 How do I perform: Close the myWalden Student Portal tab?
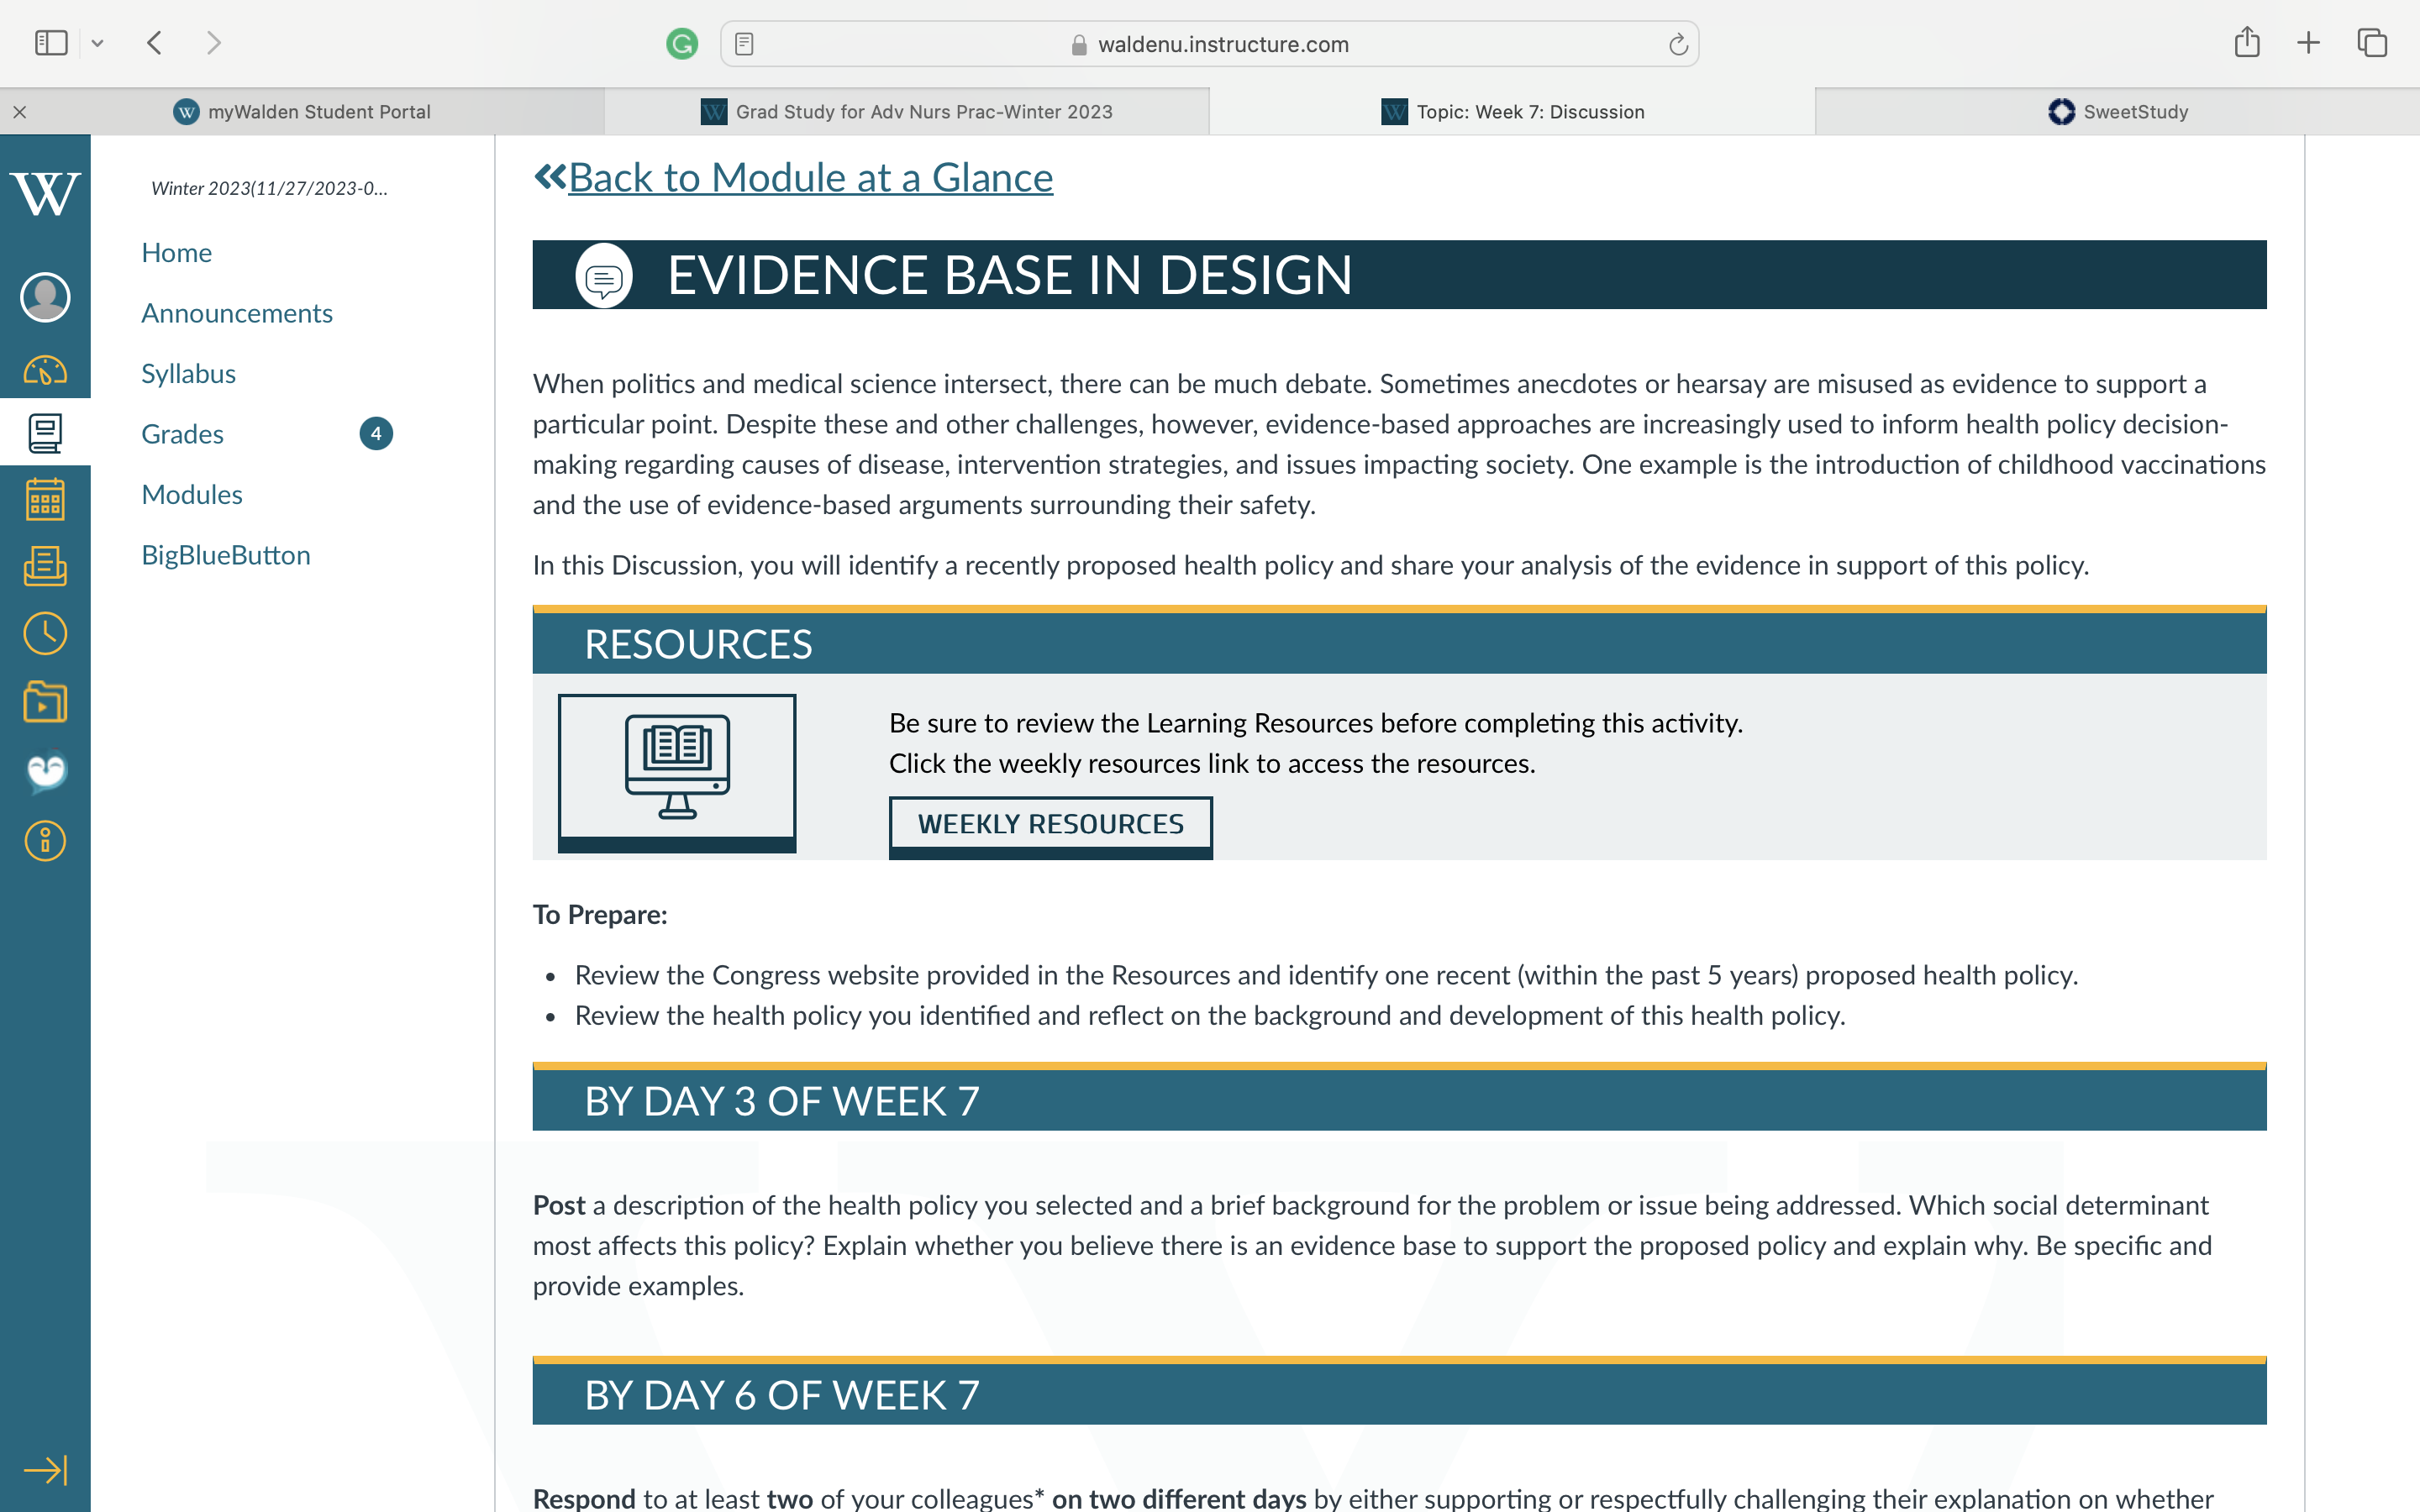[x=20, y=112]
